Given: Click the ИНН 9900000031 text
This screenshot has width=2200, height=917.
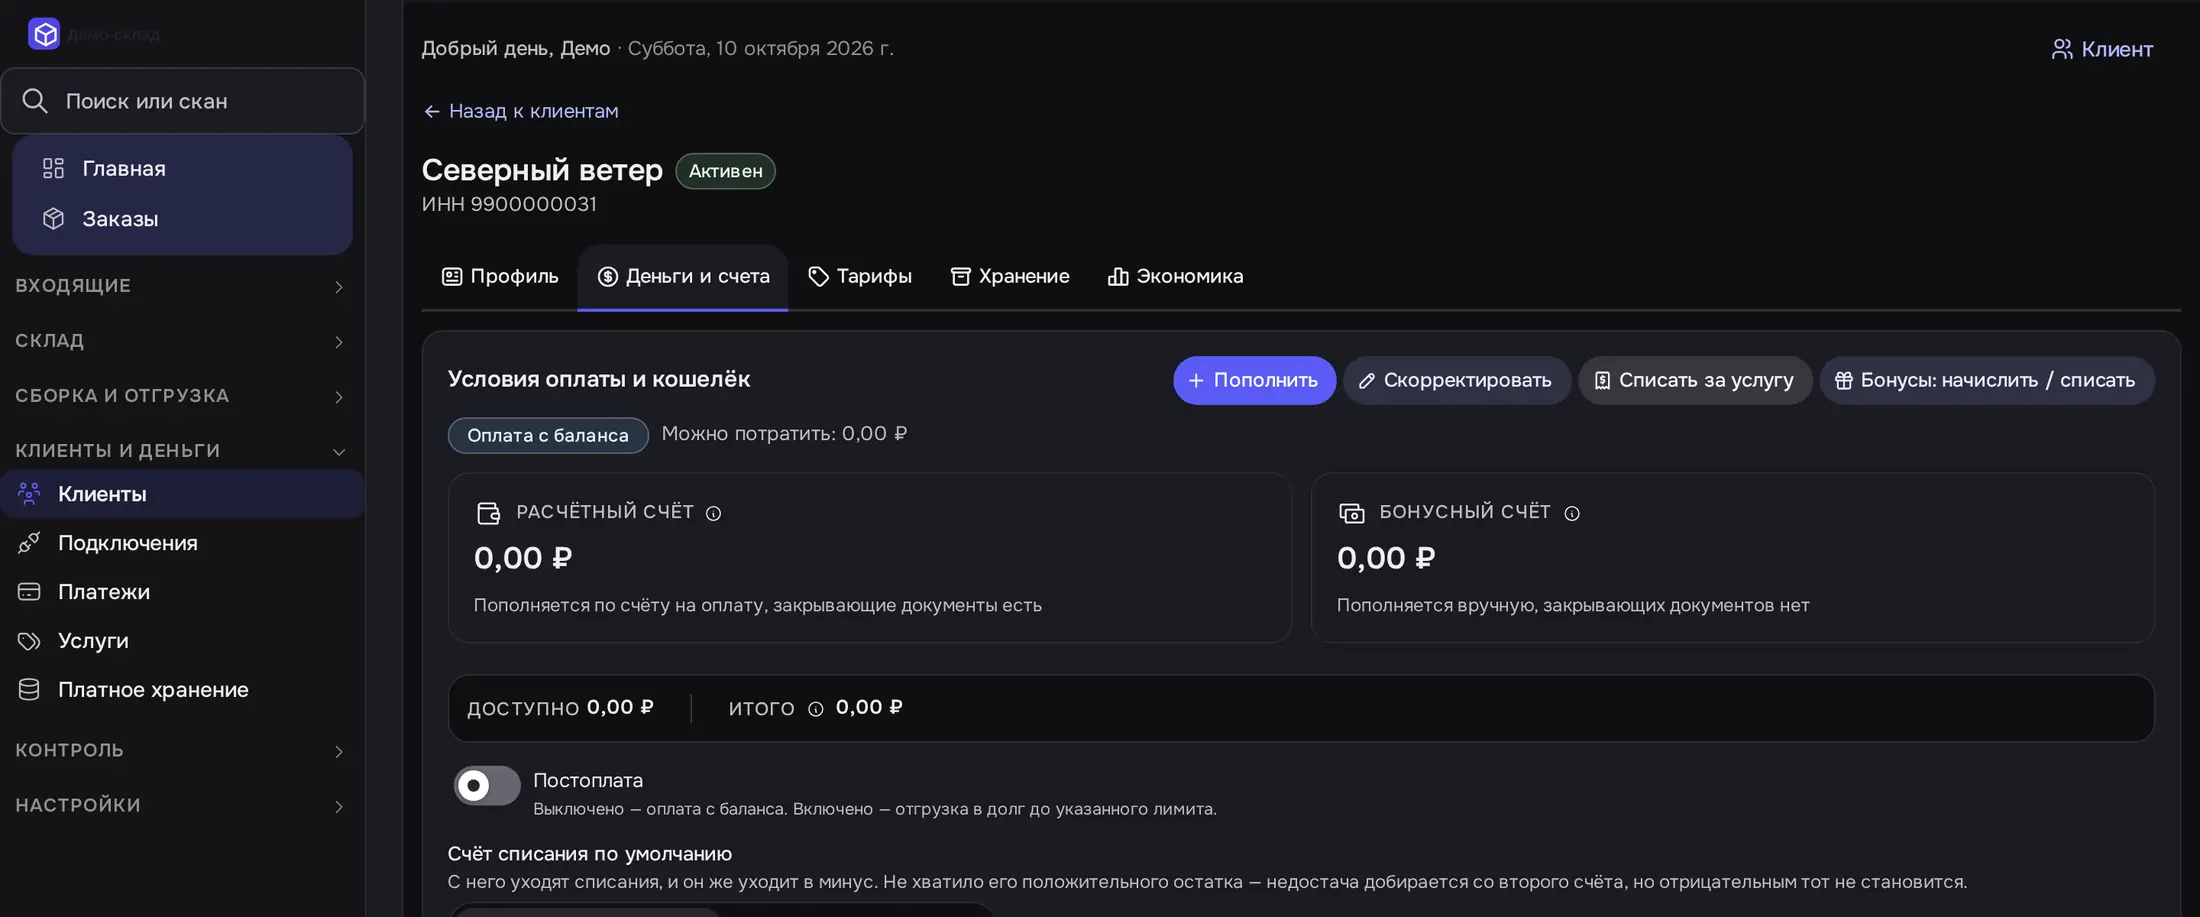Looking at the screenshot, I should (x=509, y=204).
